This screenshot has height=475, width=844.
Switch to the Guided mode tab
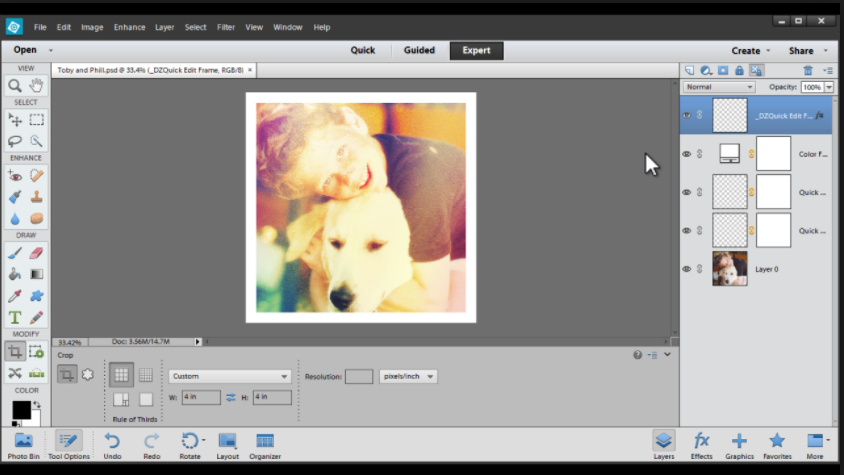[x=419, y=50]
